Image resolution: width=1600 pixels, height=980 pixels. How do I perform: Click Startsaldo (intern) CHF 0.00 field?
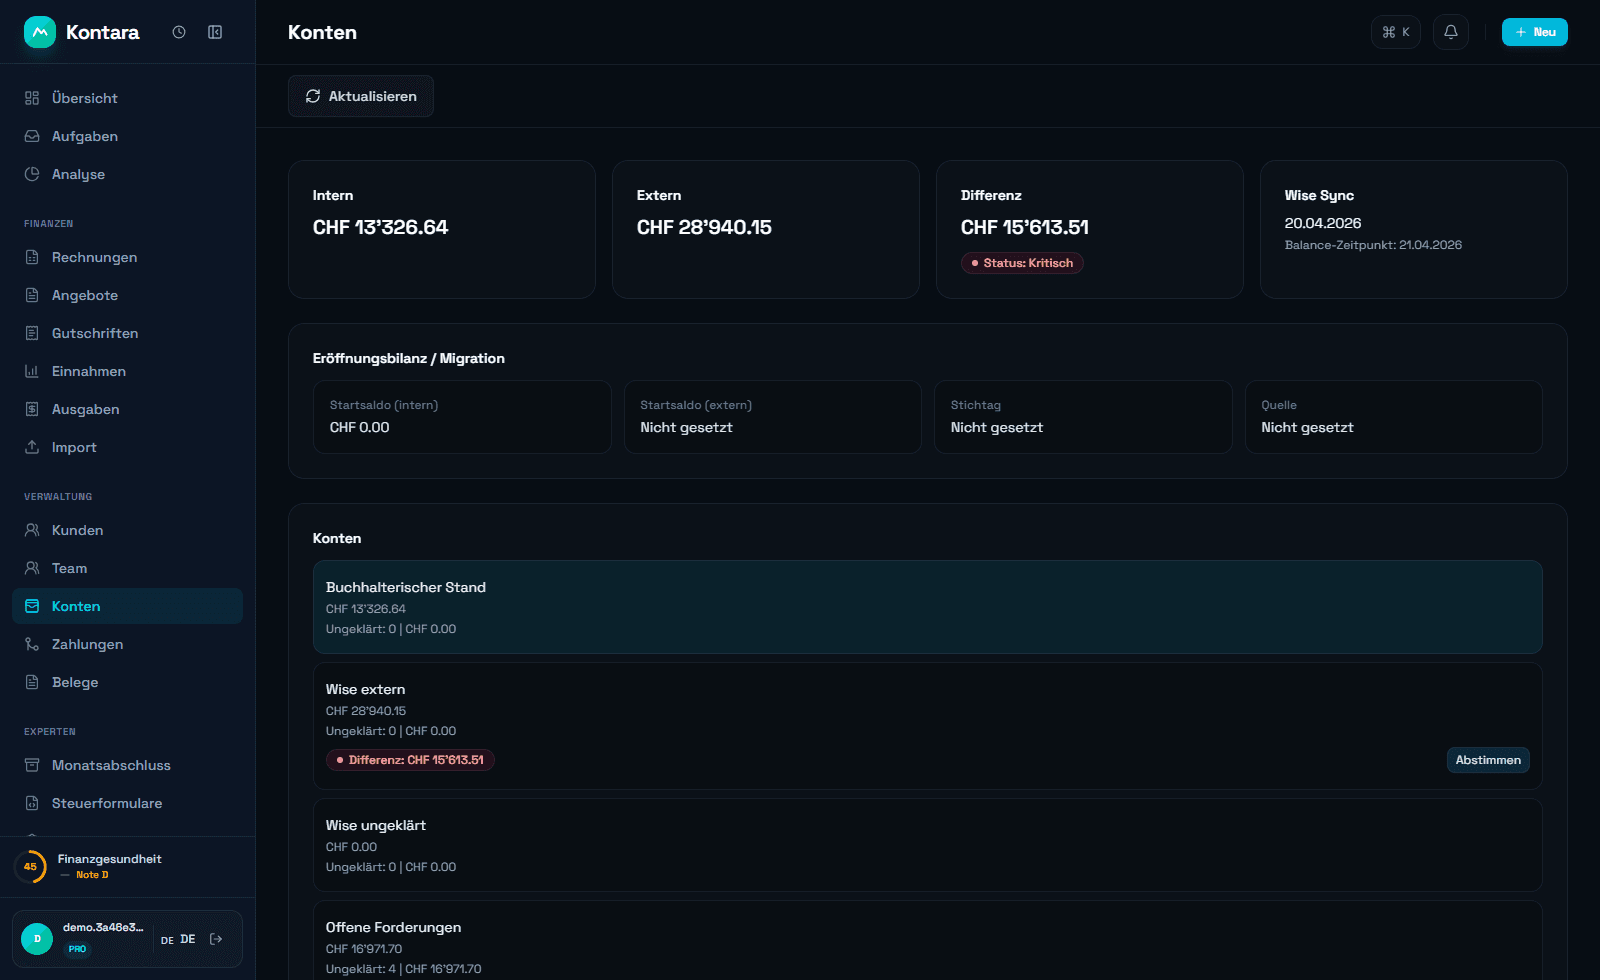point(462,417)
